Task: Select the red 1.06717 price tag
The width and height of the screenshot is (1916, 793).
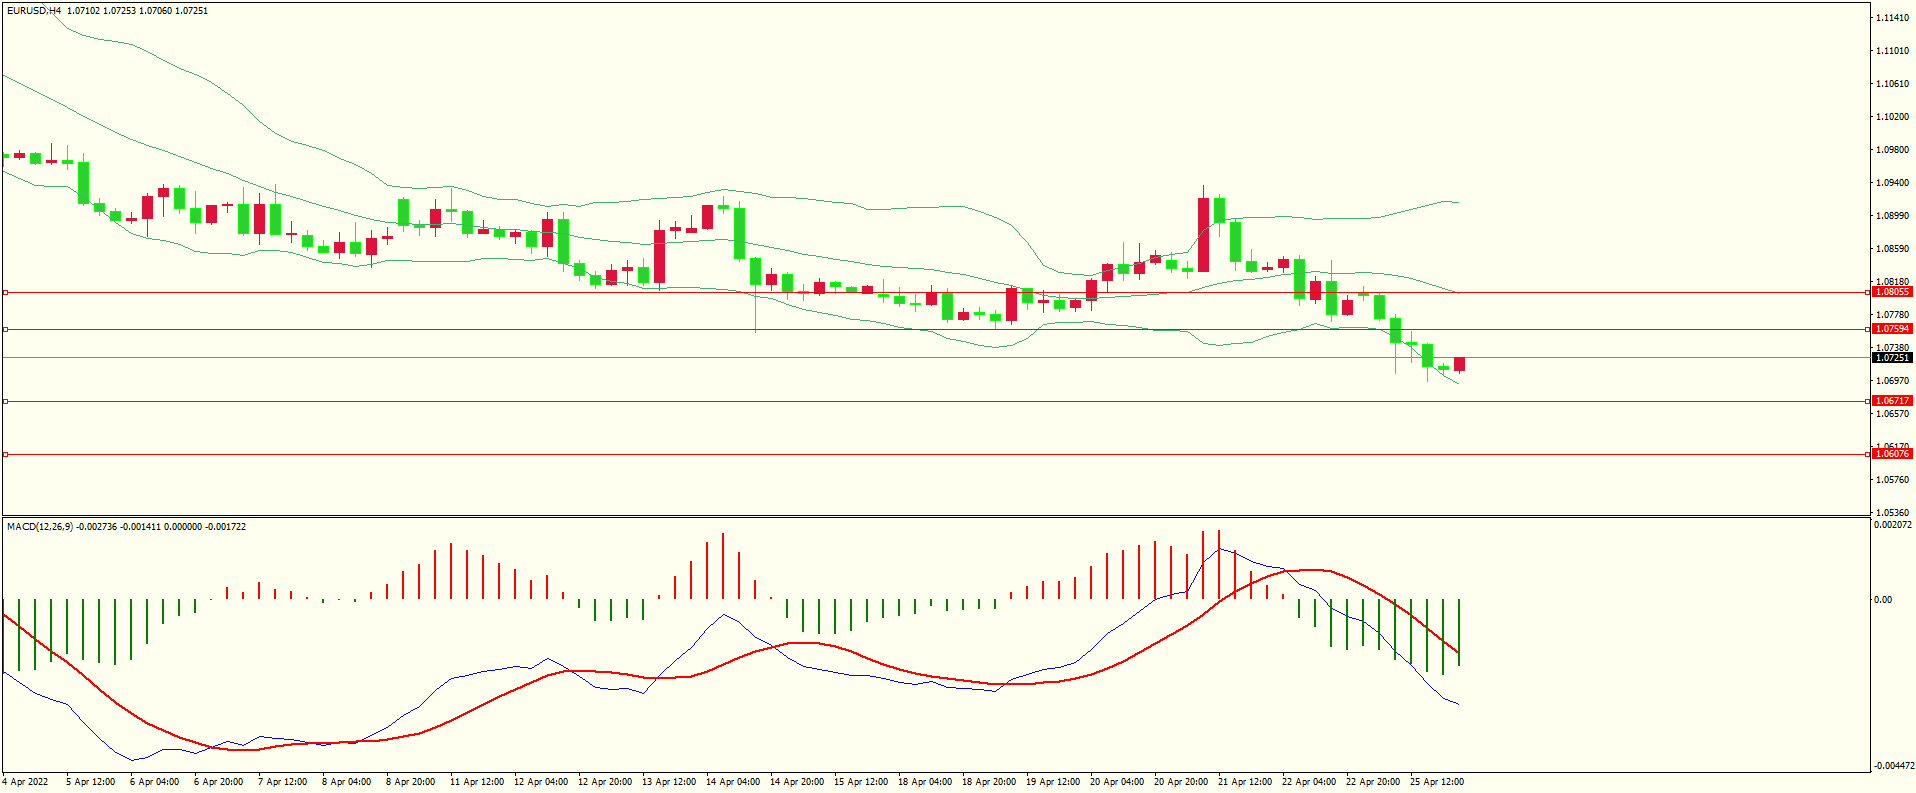Action: 1891,401
